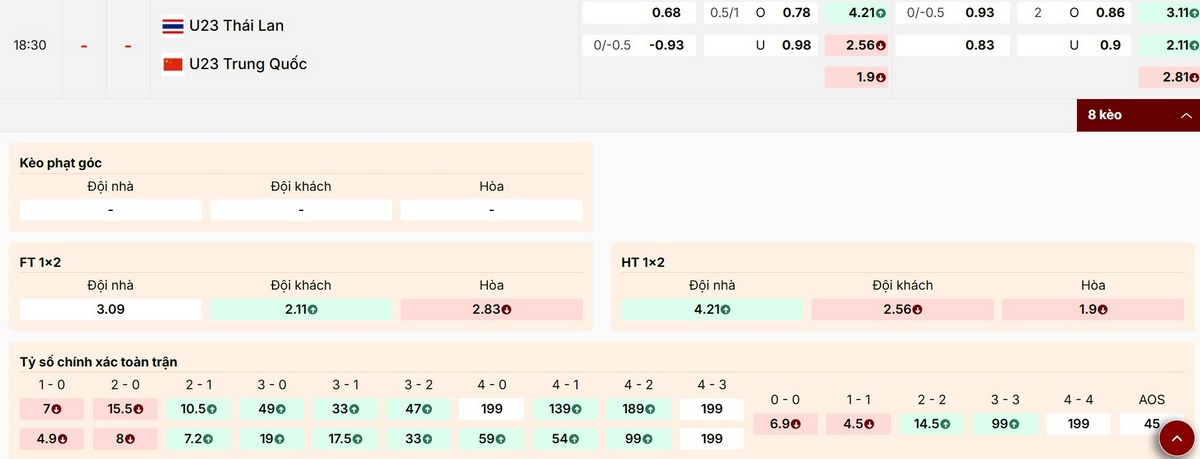
Task: Click red down arrow beside 15.5 odds
Action: point(139,409)
